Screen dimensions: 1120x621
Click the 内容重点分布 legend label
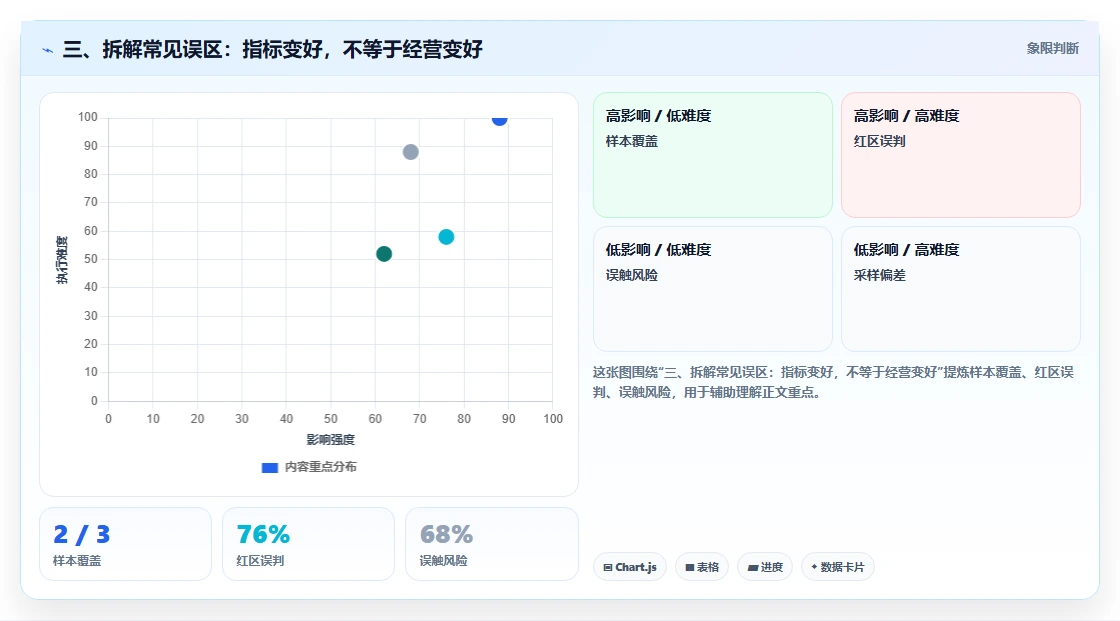(321, 467)
